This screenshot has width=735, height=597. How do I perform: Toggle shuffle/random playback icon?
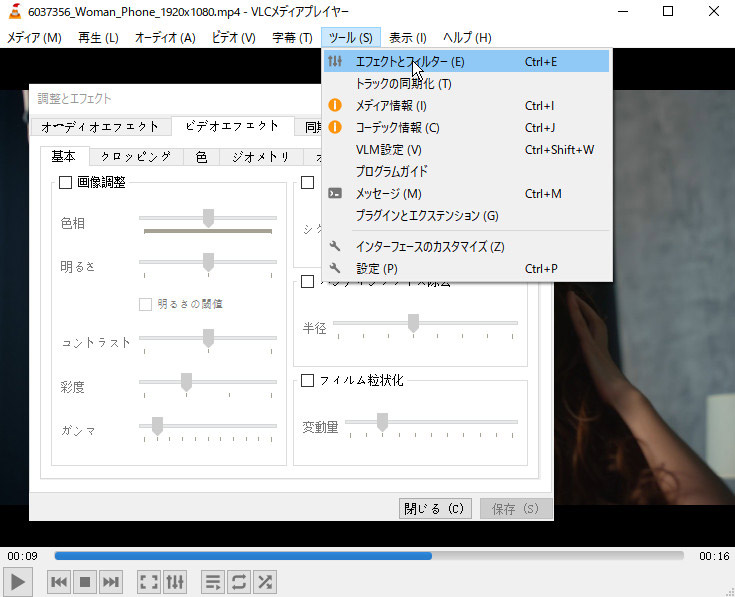[265, 582]
